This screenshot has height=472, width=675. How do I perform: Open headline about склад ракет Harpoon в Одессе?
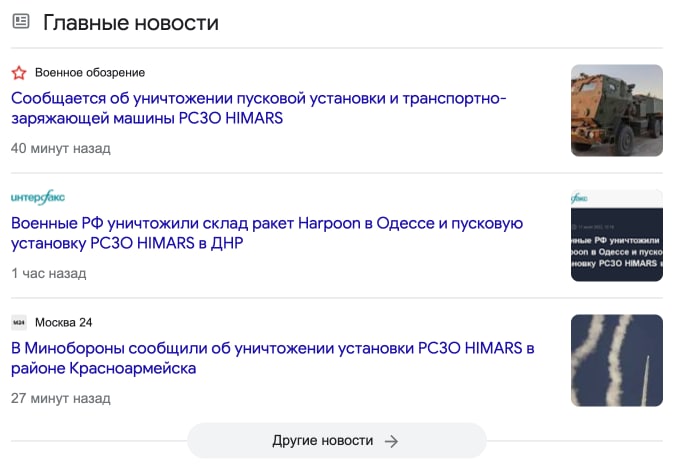pos(267,233)
